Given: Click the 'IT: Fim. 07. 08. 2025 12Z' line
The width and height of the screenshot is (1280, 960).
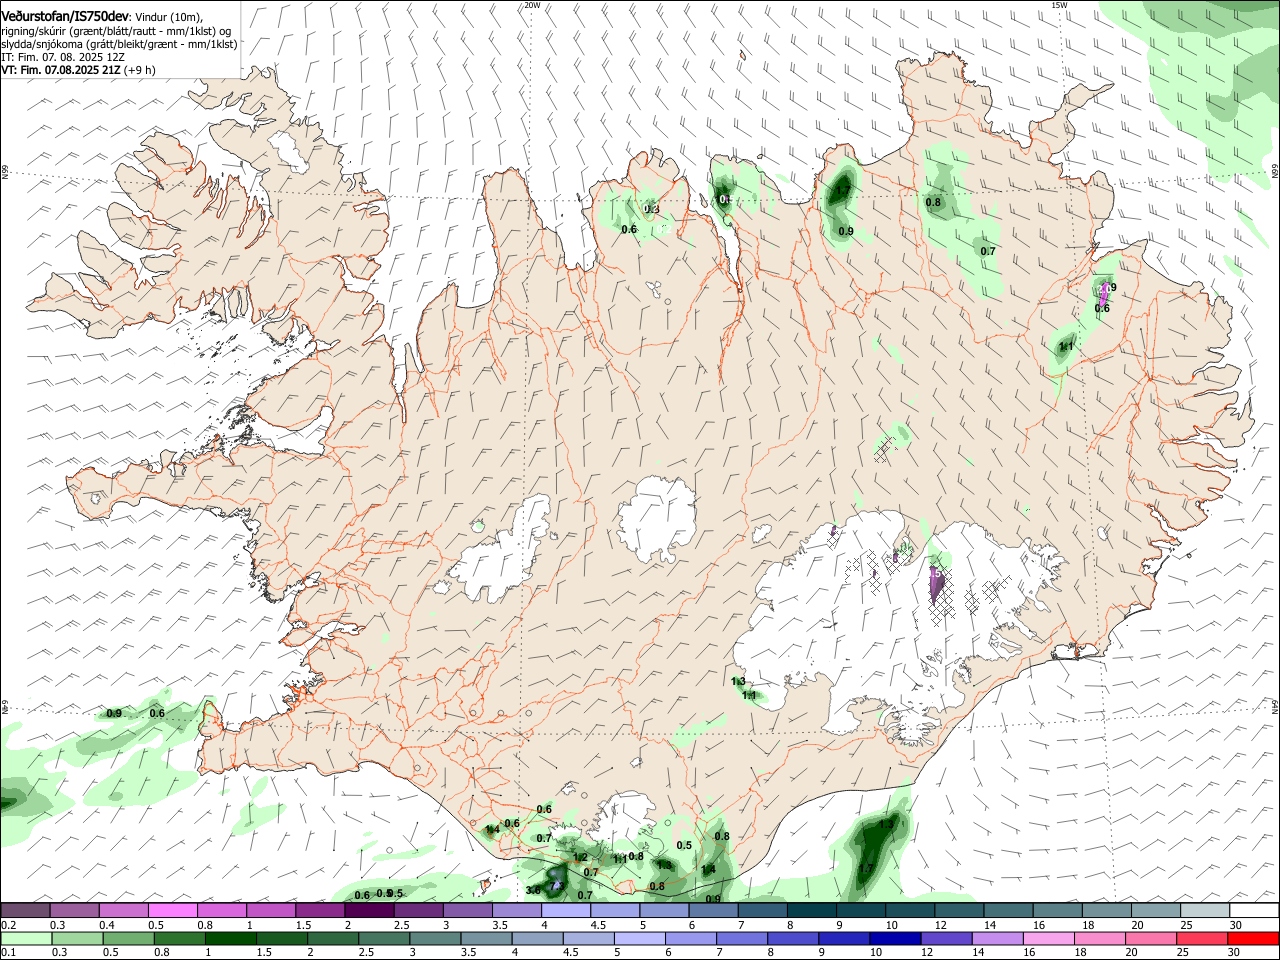Looking at the screenshot, I should [x=63, y=57].
